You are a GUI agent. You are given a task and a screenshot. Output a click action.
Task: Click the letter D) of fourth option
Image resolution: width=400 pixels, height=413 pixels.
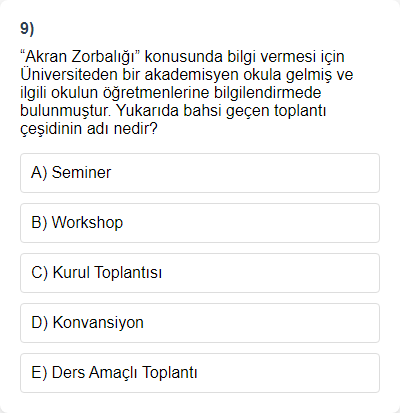coord(39,323)
